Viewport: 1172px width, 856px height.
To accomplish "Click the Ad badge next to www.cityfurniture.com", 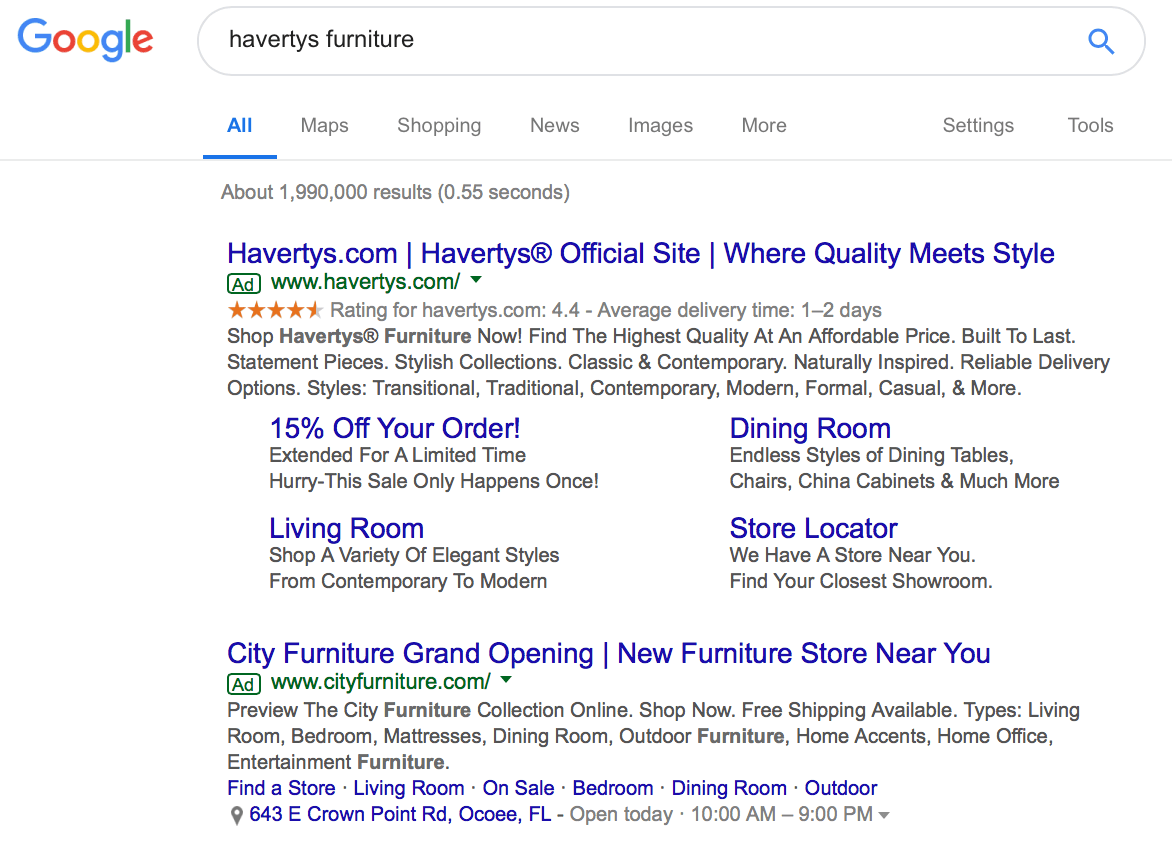I will [x=244, y=684].
